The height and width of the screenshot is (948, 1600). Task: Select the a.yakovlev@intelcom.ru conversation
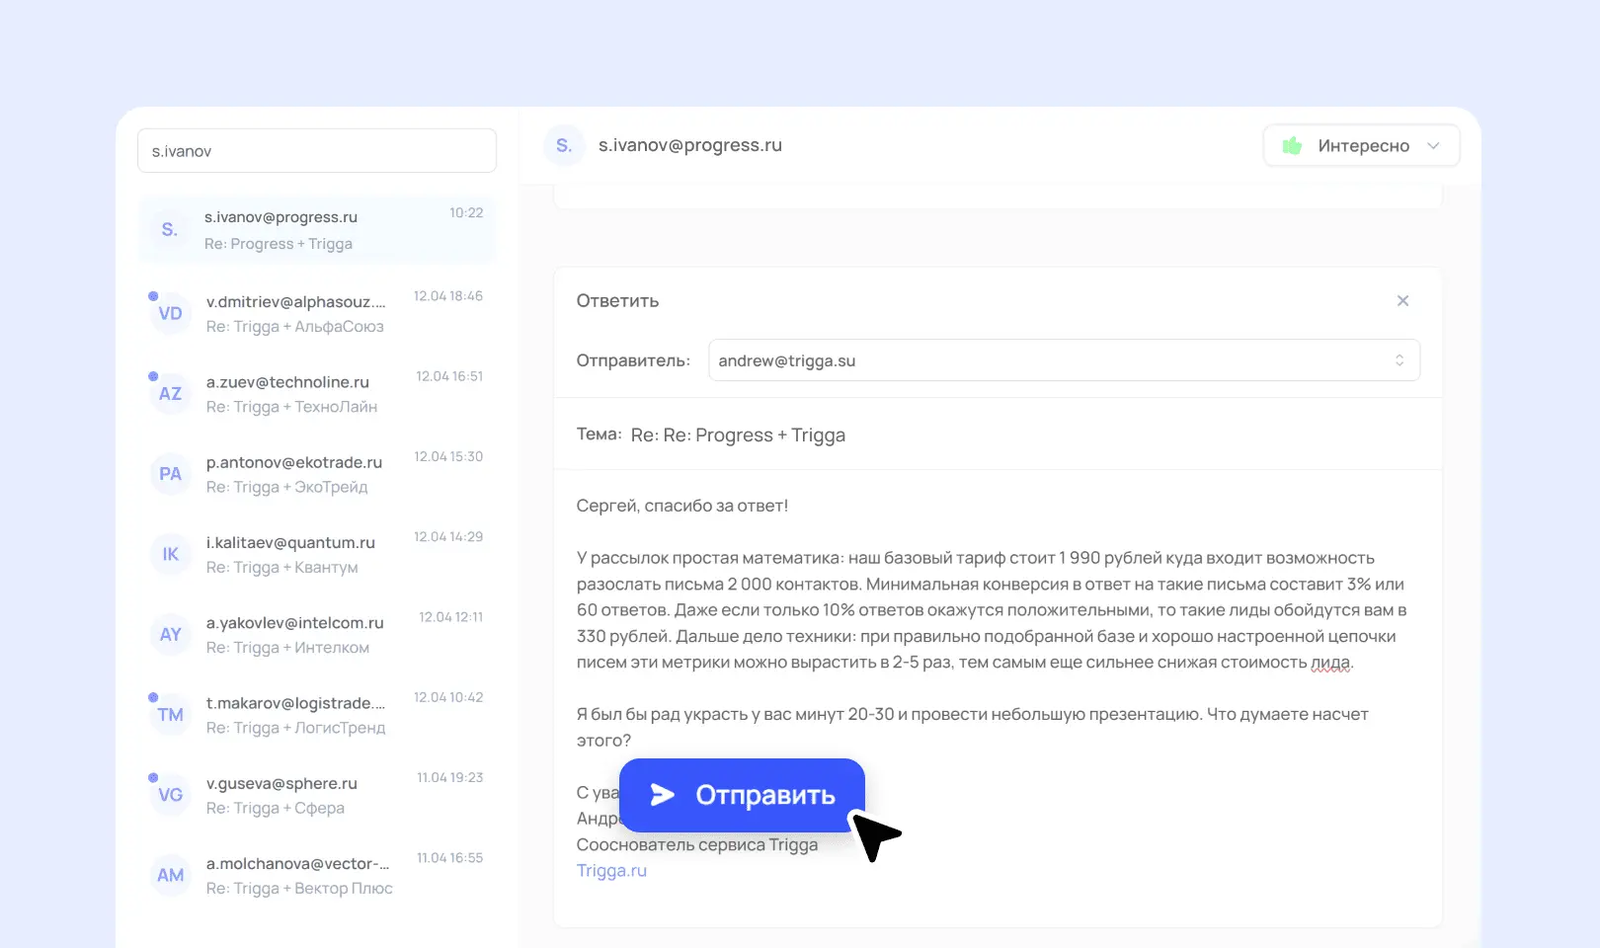point(316,635)
